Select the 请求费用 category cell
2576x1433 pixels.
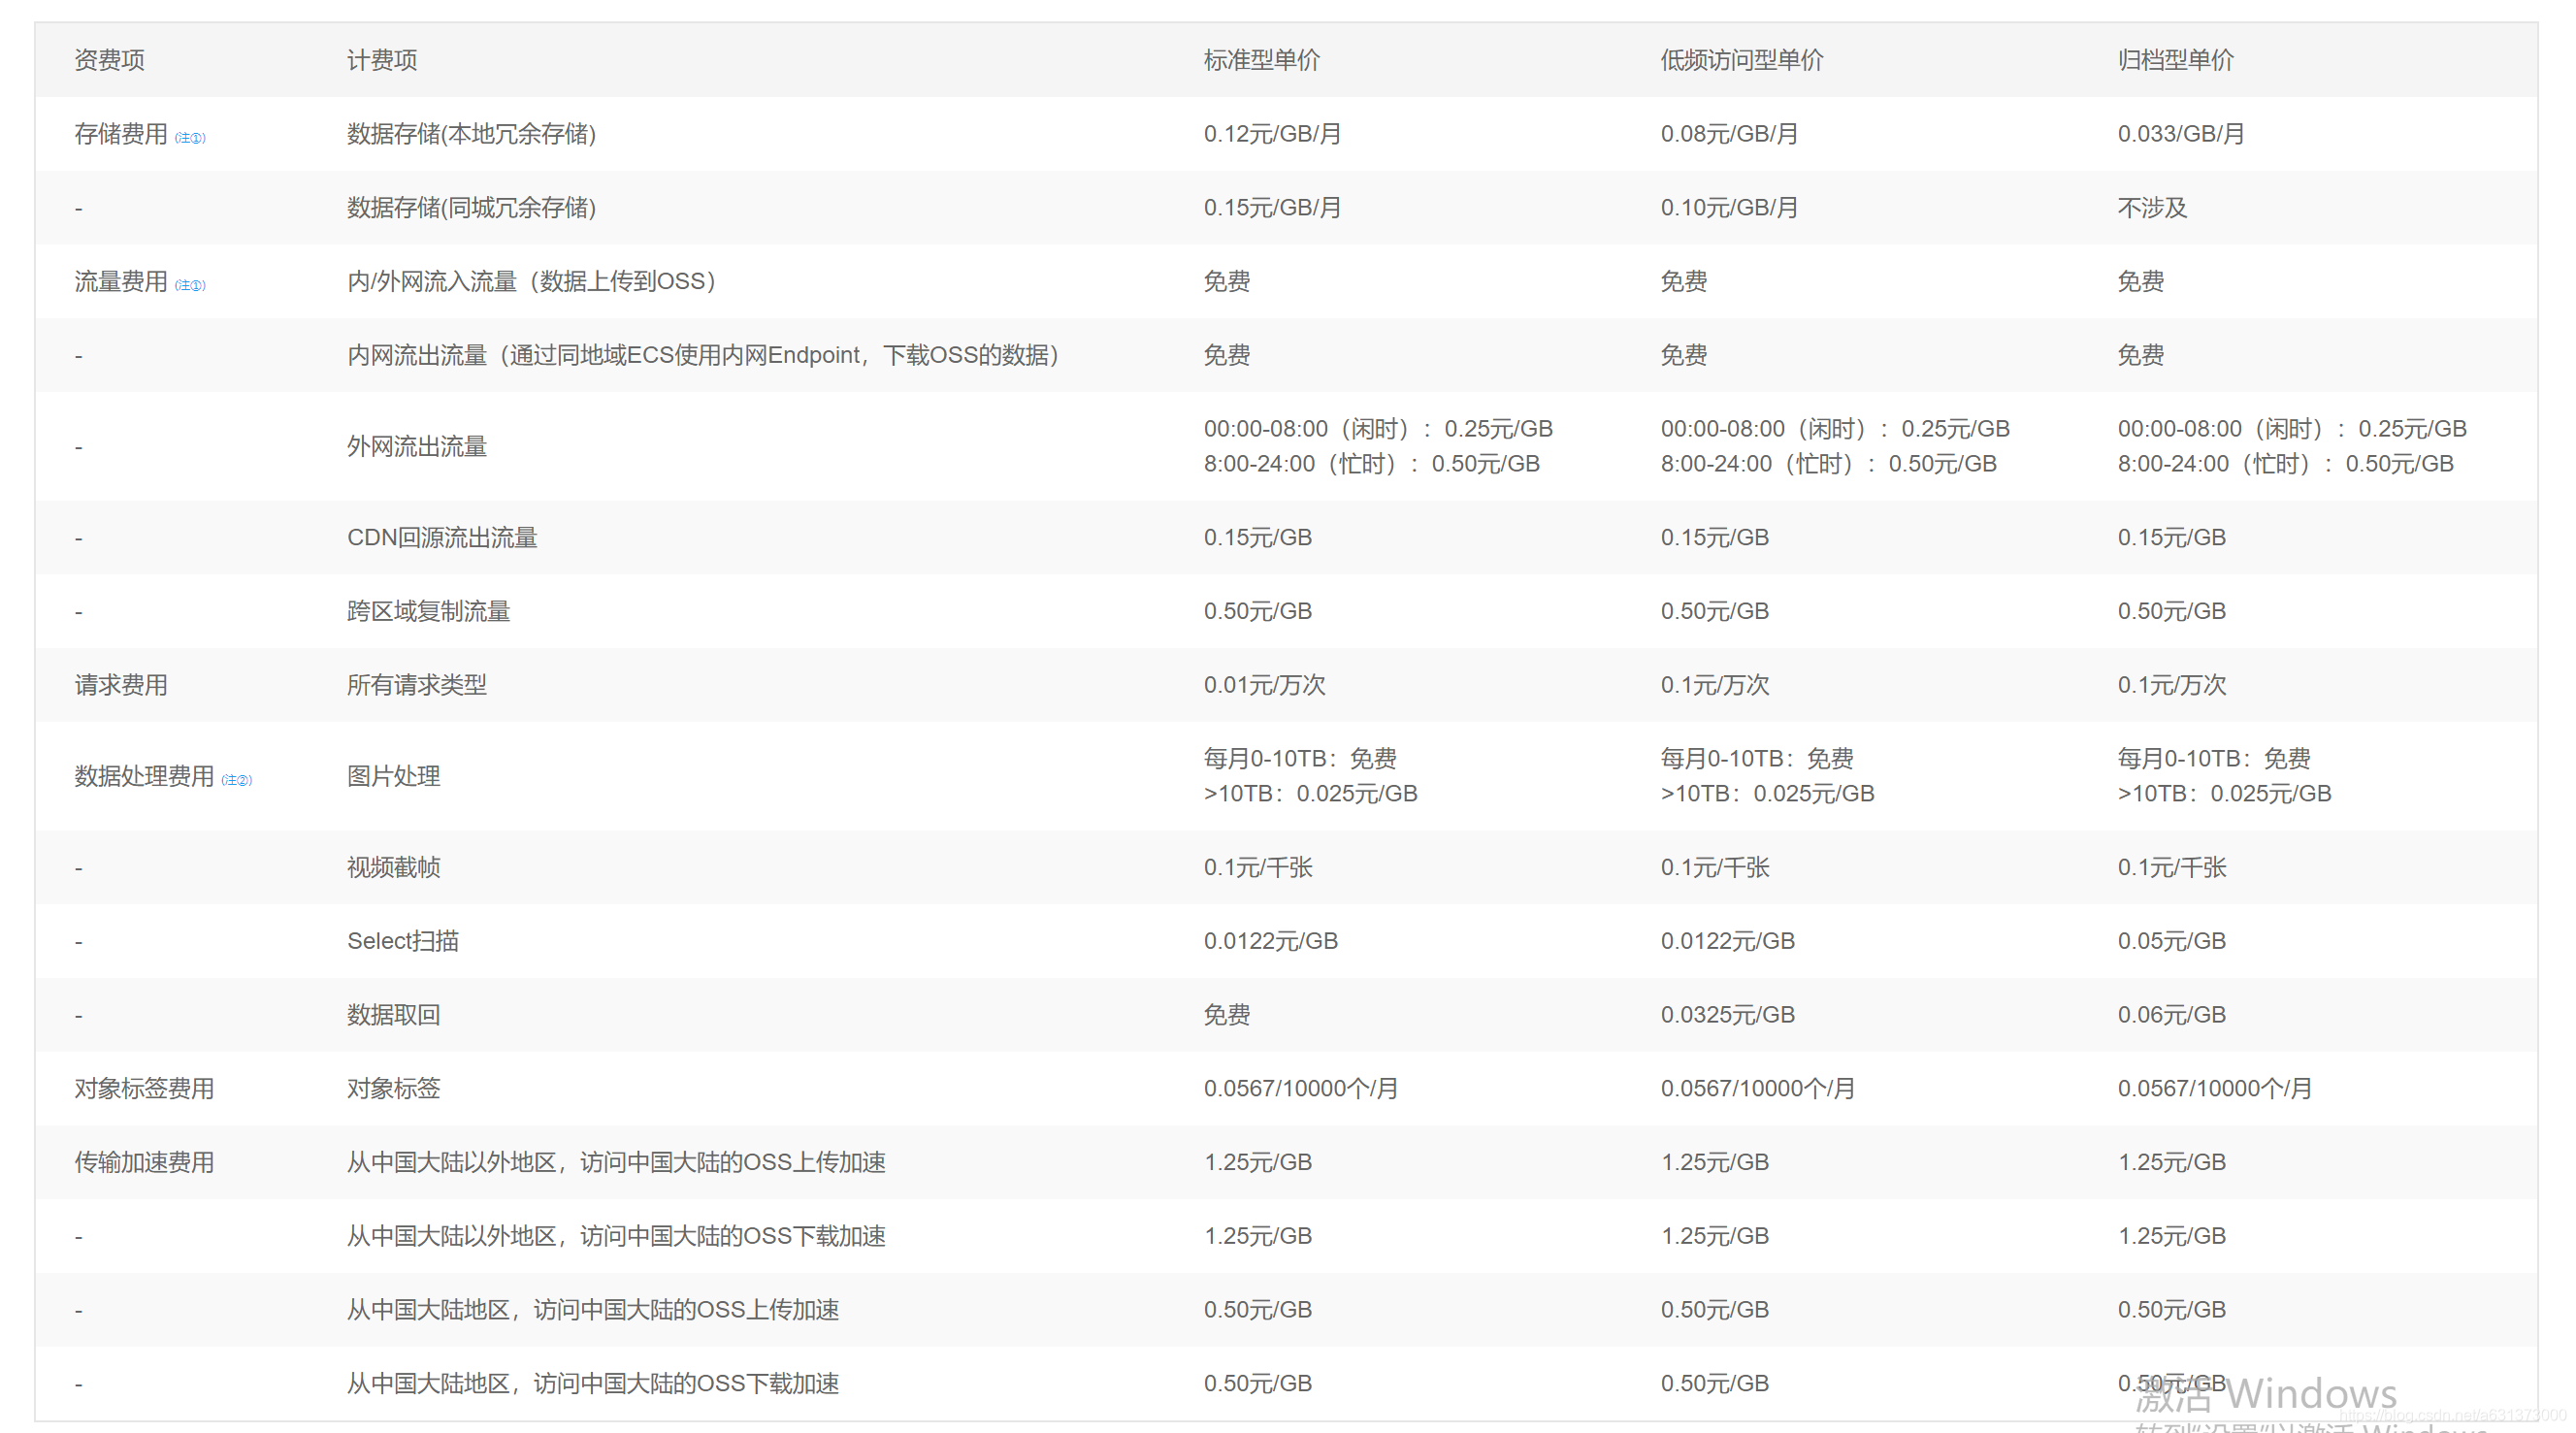click(x=121, y=685)
